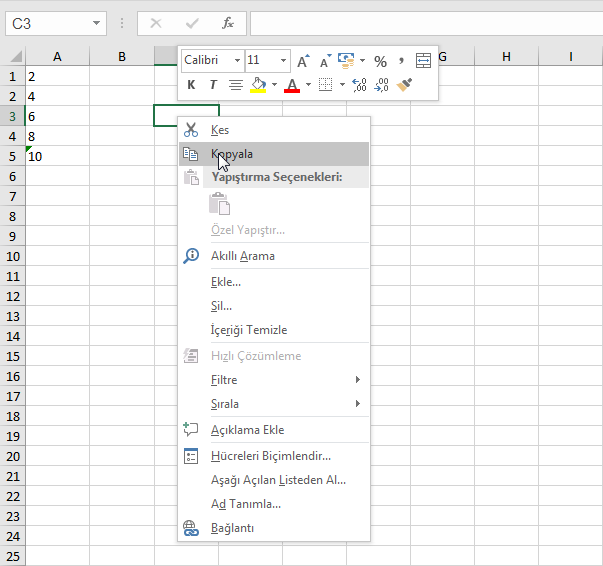The width and height of the screenshot is (603, 566).
Task: Select İçeriği Temizle menu entry
Action: pyautogui.click(x=274, y=330)
